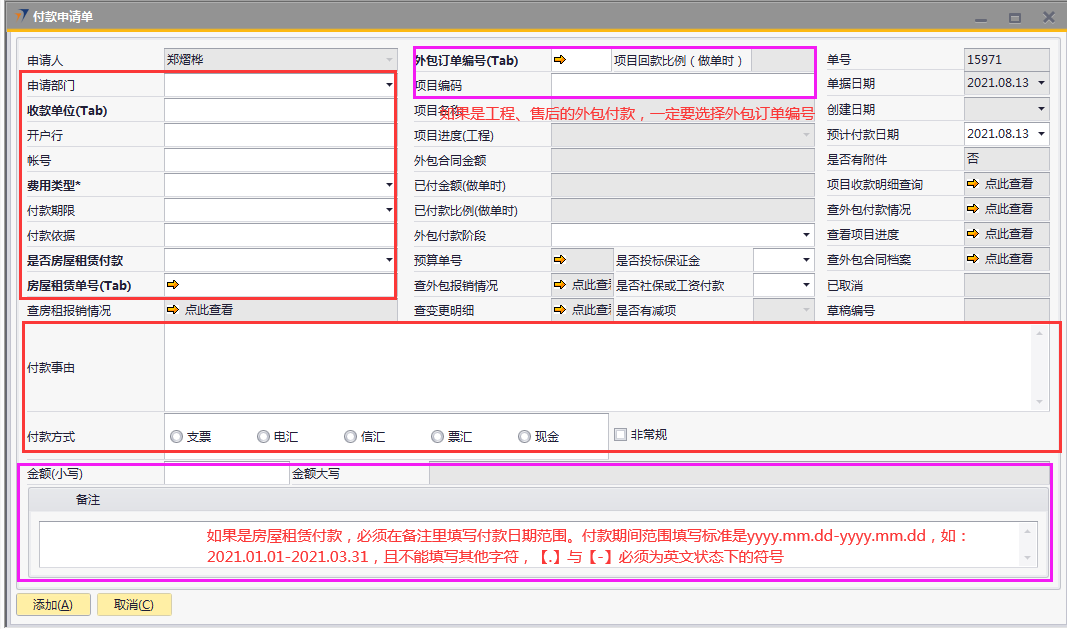This screenshot has height=629, width=1067.
Task: Expand the 外包付款阶段 dropdown
Action: tap(806, 235)
